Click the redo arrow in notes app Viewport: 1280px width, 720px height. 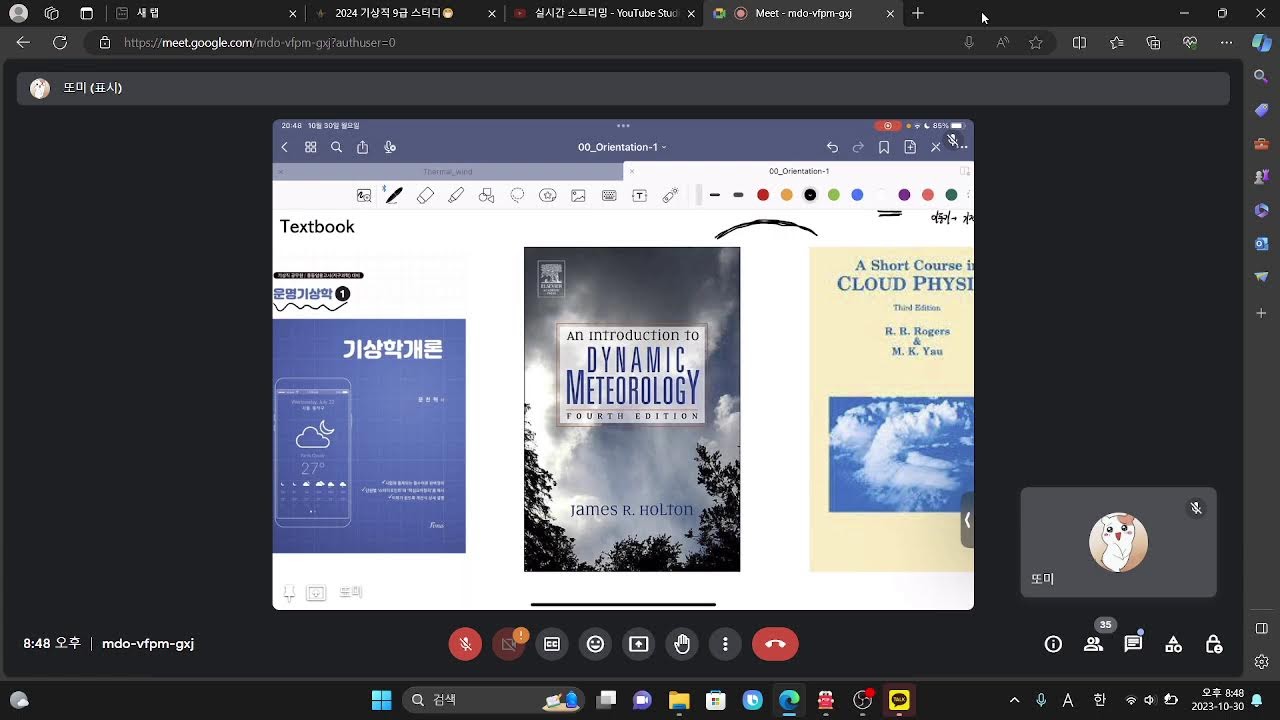pos(858,147)
